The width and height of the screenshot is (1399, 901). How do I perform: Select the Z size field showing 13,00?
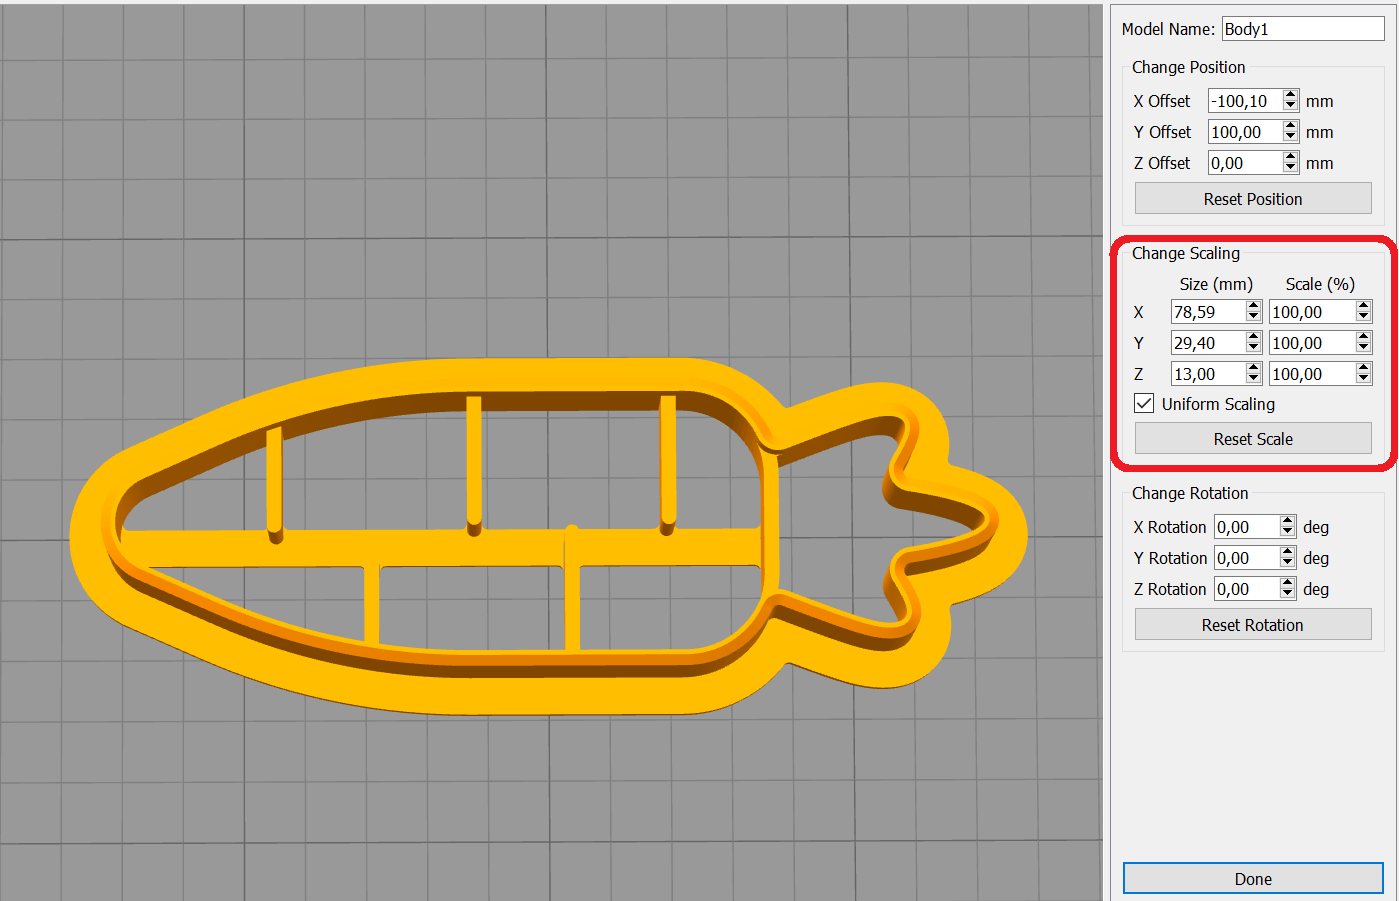pyautogui.click(x=1208, y=374)
